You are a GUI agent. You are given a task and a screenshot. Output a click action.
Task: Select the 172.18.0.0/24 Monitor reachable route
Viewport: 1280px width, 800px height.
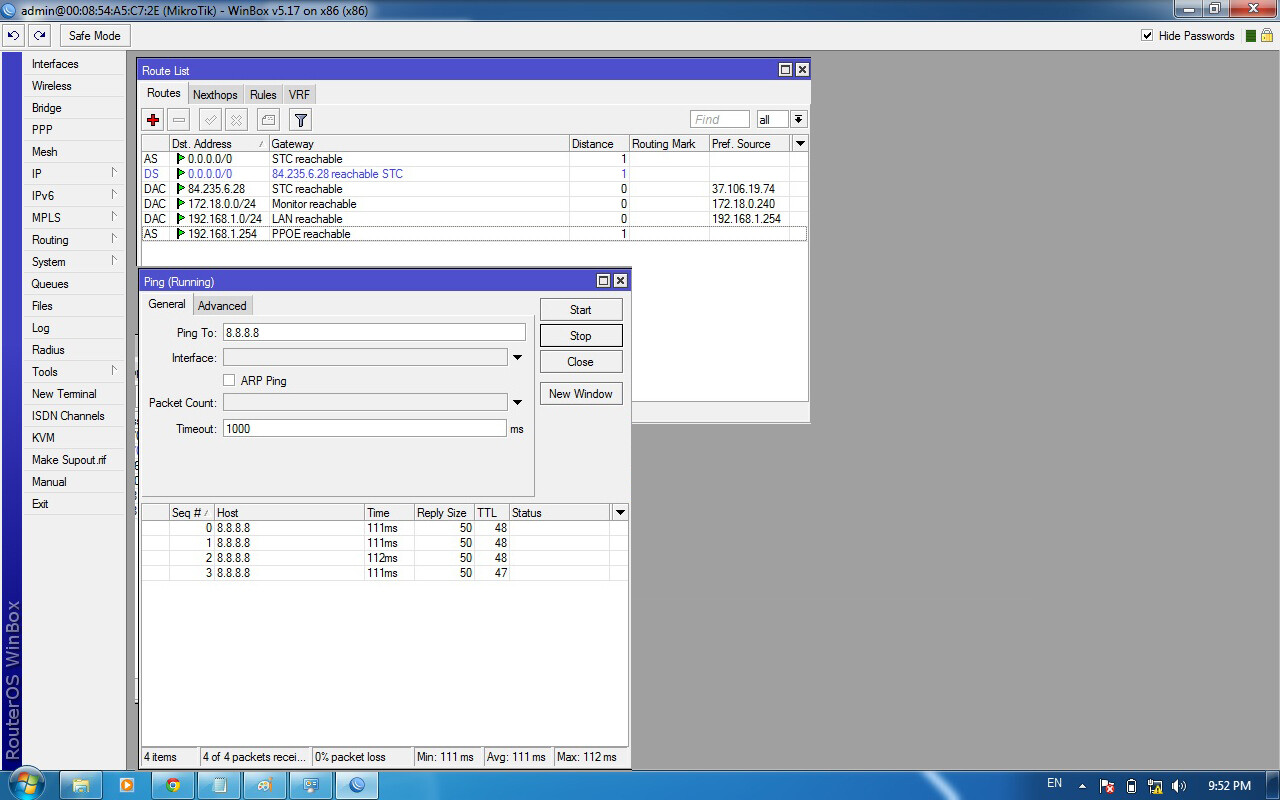(474, 204)
